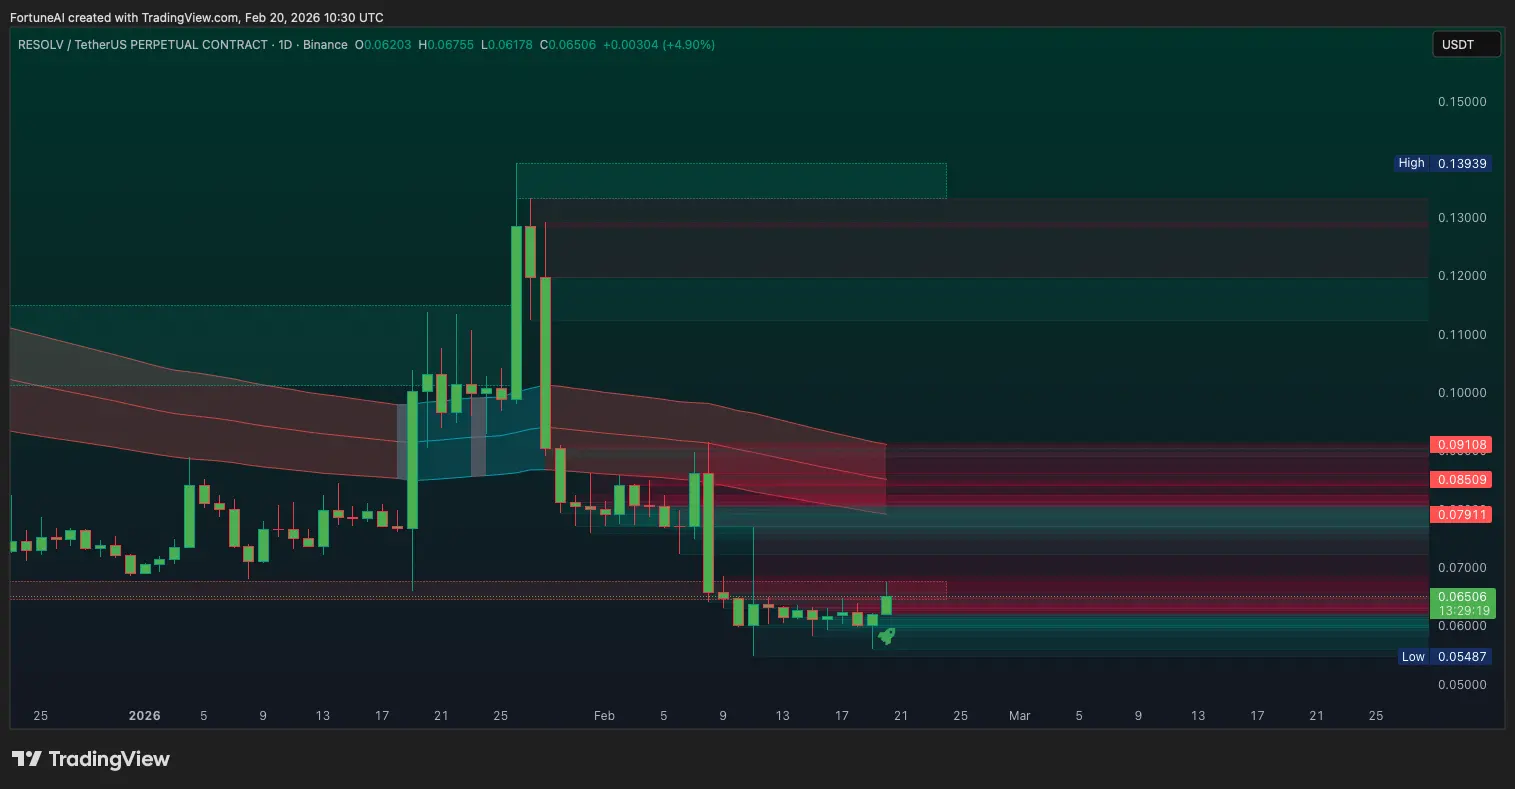This screenshot has width=1515, height=789.
Task: Click the Mar label on the time axis
Action: click(1019, 716)
